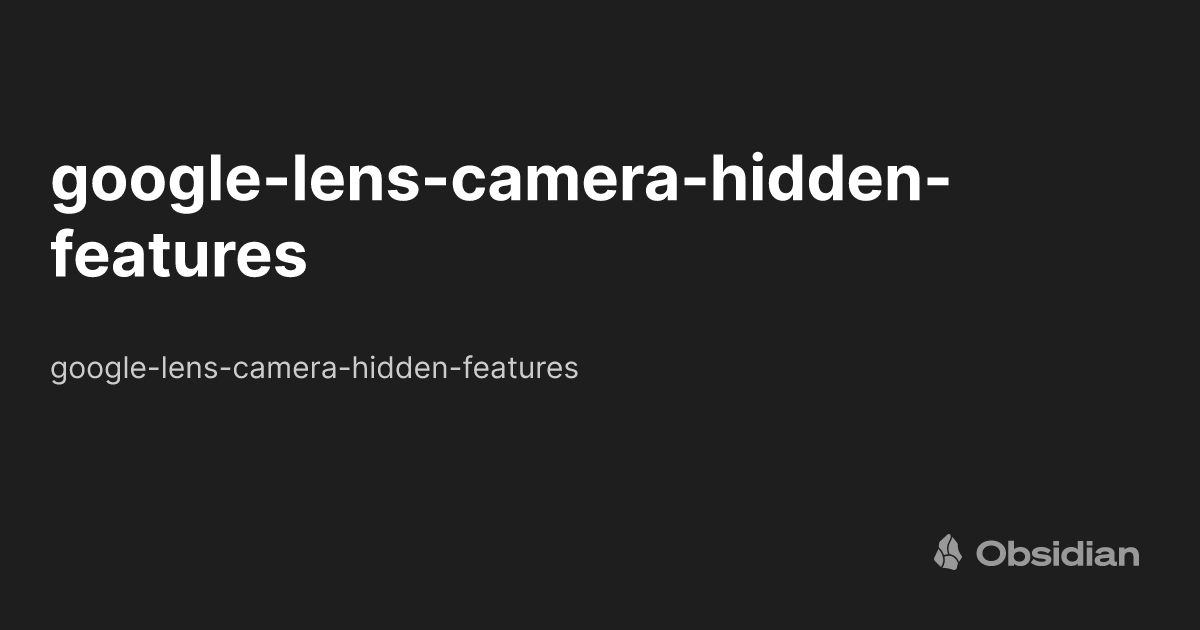Click the Obsidian crystal logo icon
The image size is (1200, 630).
(948, 552)
